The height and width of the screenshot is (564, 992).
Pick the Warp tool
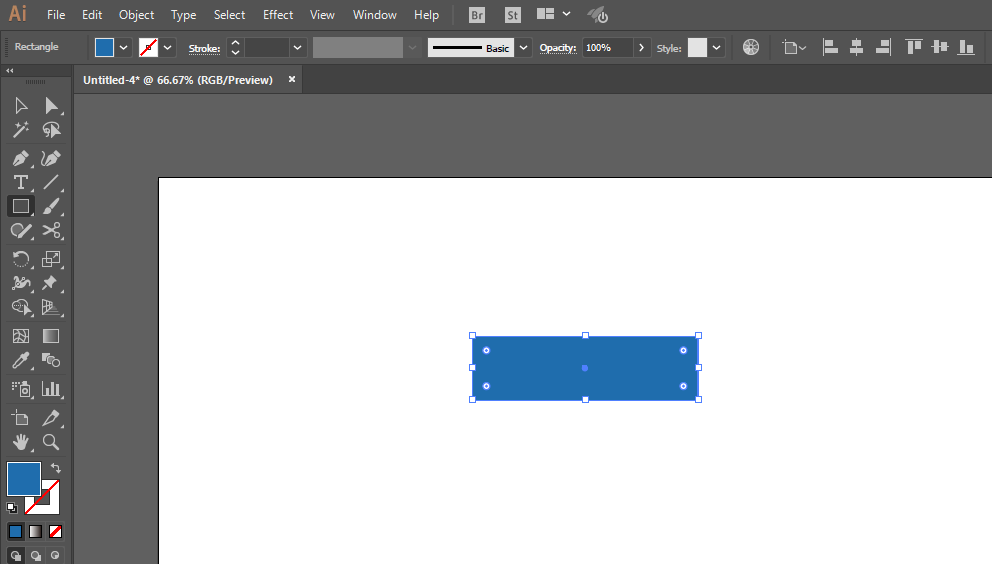21,283
